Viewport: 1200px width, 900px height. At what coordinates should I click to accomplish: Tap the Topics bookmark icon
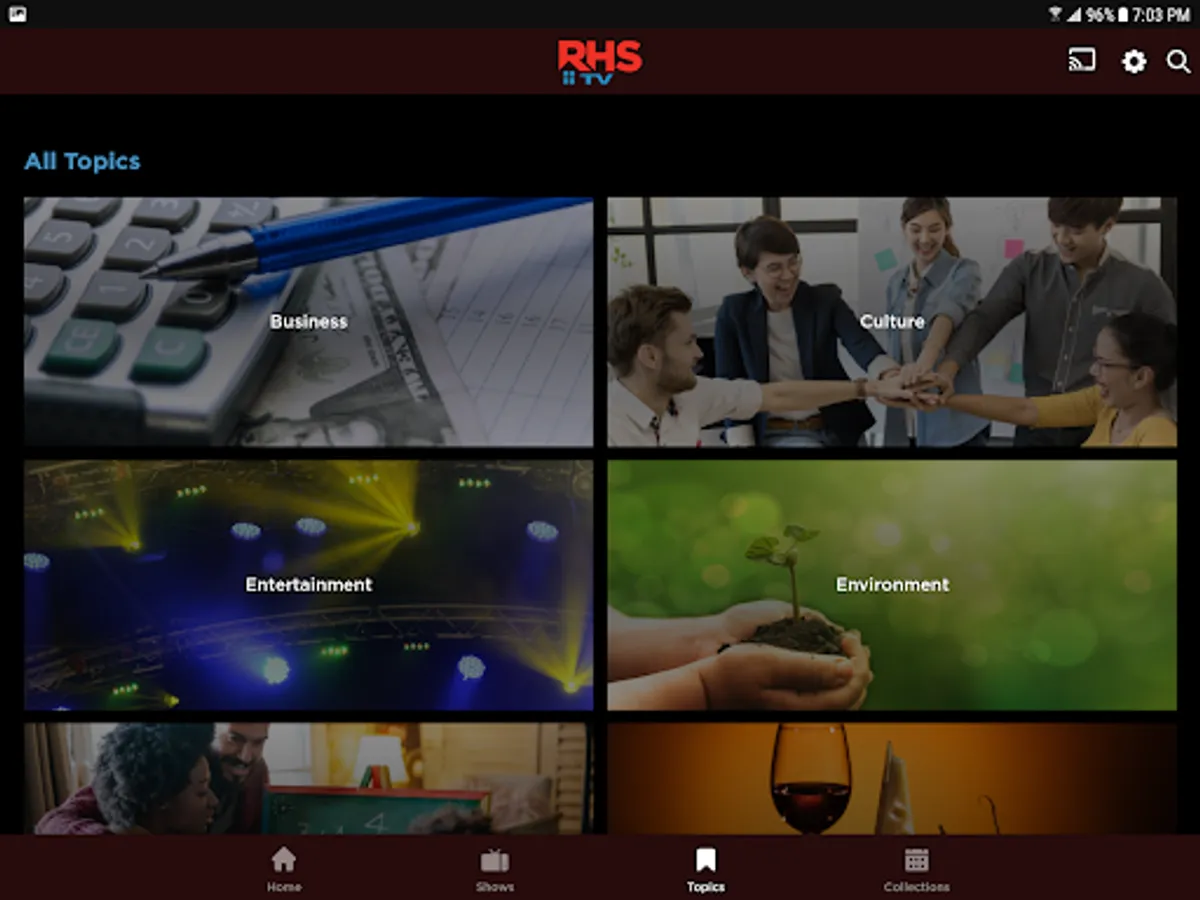click(706, 859)
